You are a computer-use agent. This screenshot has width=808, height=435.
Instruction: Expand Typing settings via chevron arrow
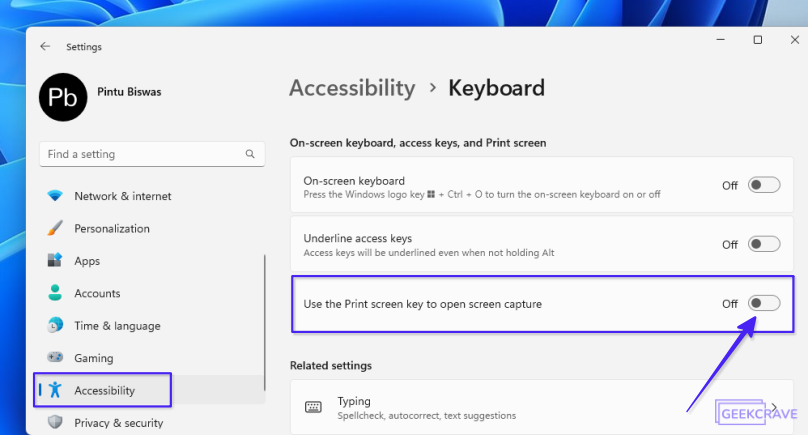coord(774,407)
